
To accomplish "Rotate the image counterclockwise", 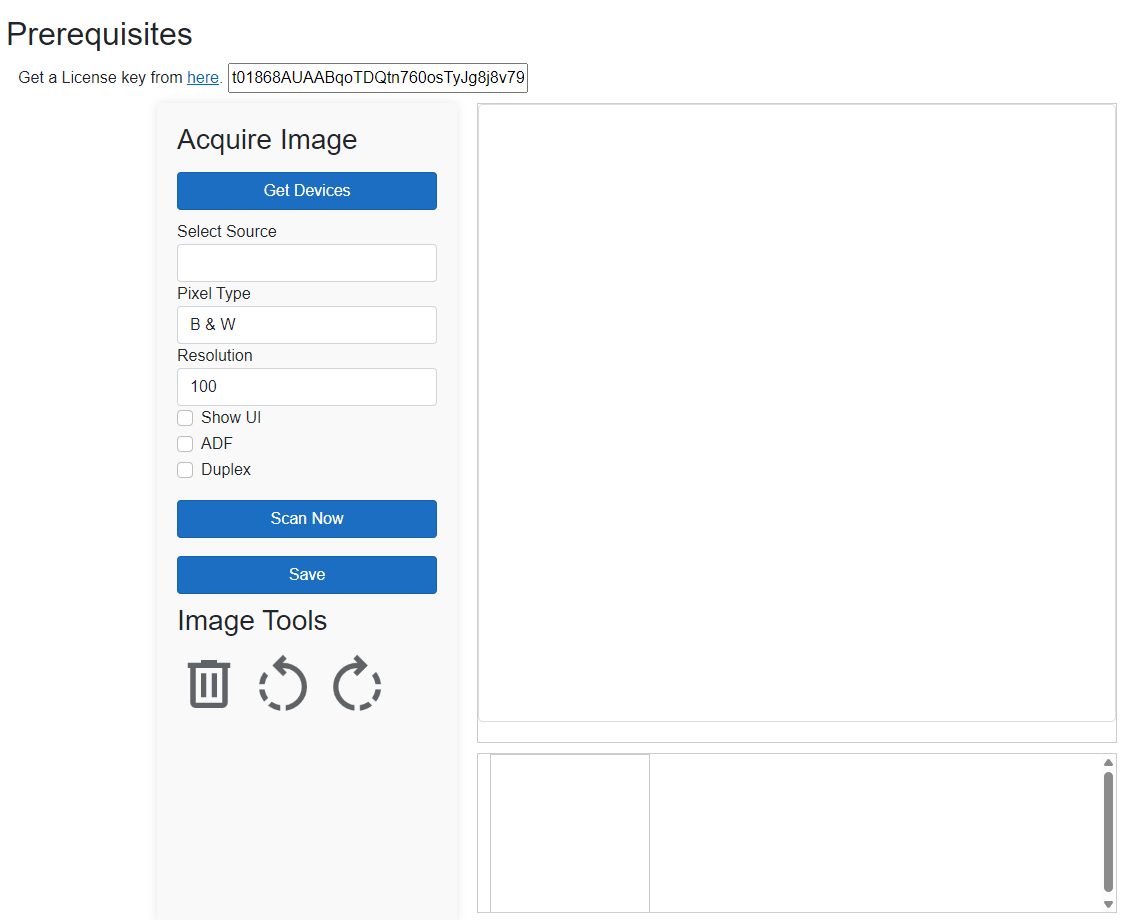I will [x=283, y=685].
